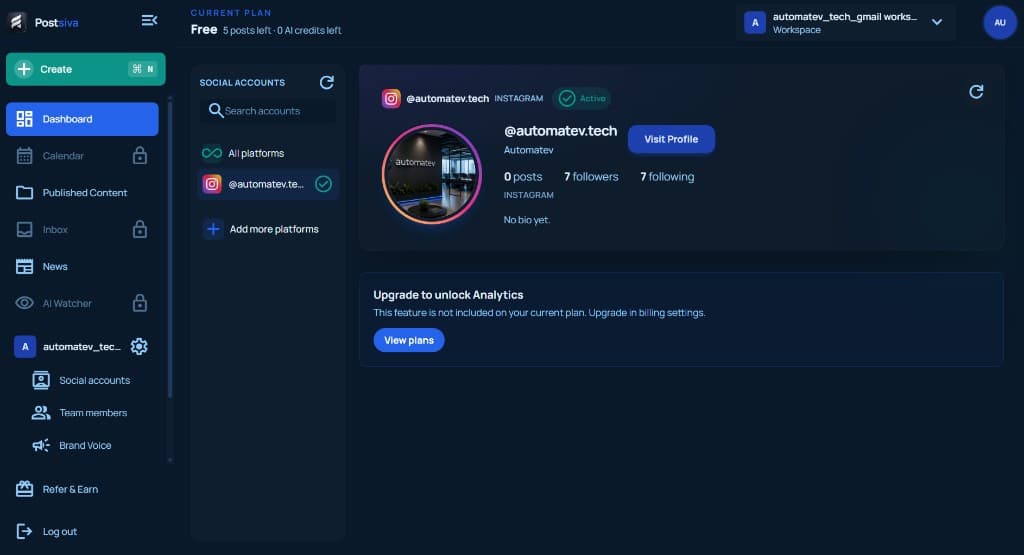The height and width of the screenshot is (555, 1024).
Task: Click the Calendar icon
Action: pyautogui.click(x=24, y=155)
